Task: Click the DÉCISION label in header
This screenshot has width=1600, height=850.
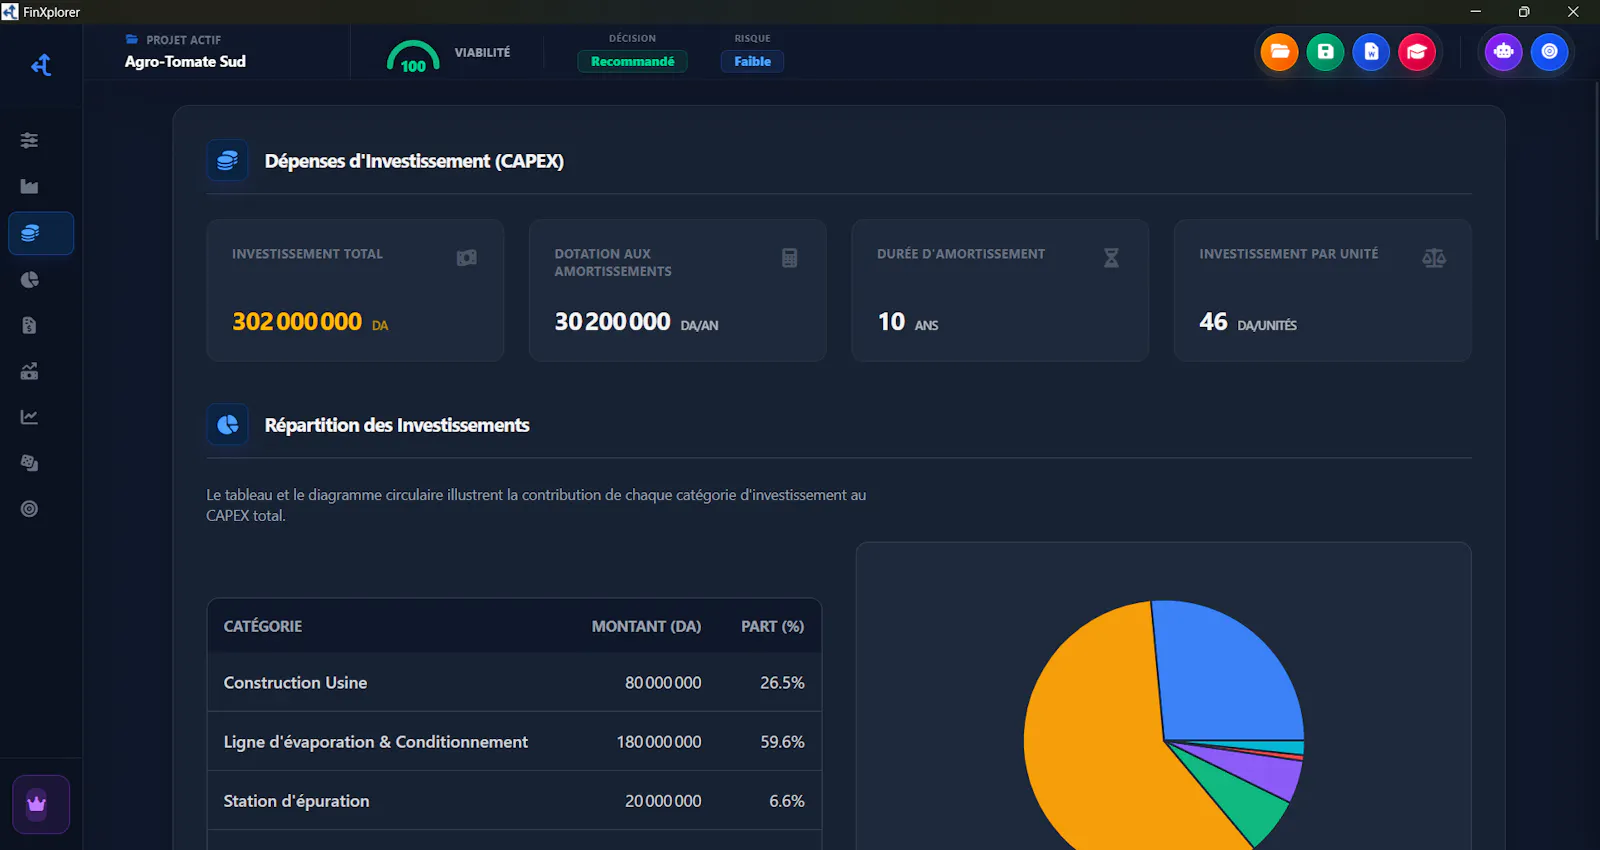Action: tap(632, 38)
